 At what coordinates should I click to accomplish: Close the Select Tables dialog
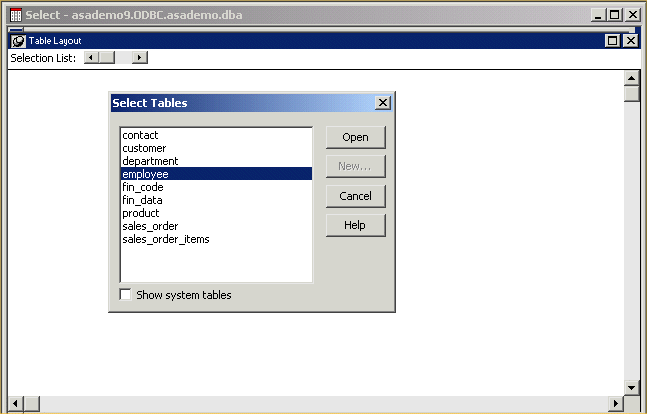(x=383, y=103)
